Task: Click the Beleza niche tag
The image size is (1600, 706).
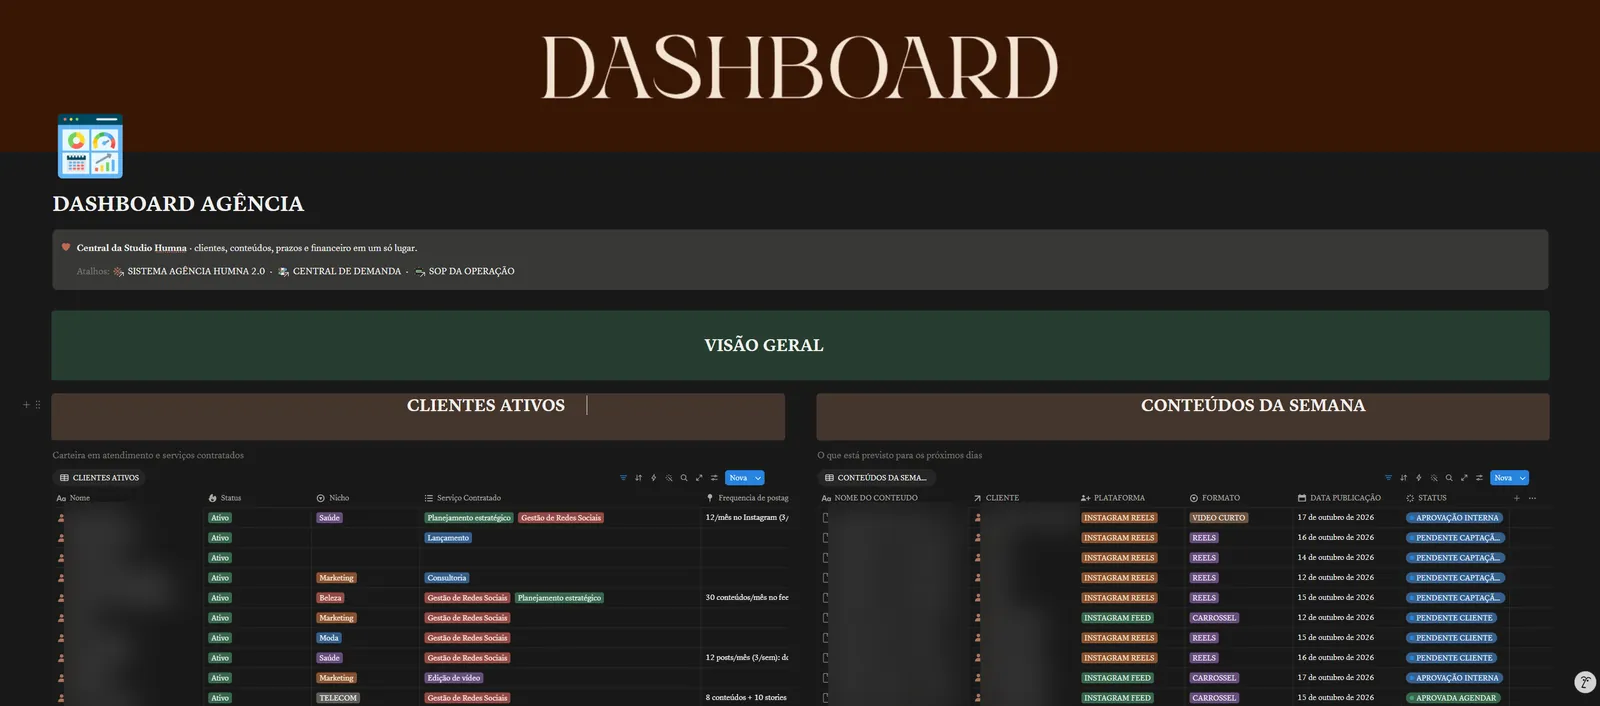Action: (x=331, y=598)
